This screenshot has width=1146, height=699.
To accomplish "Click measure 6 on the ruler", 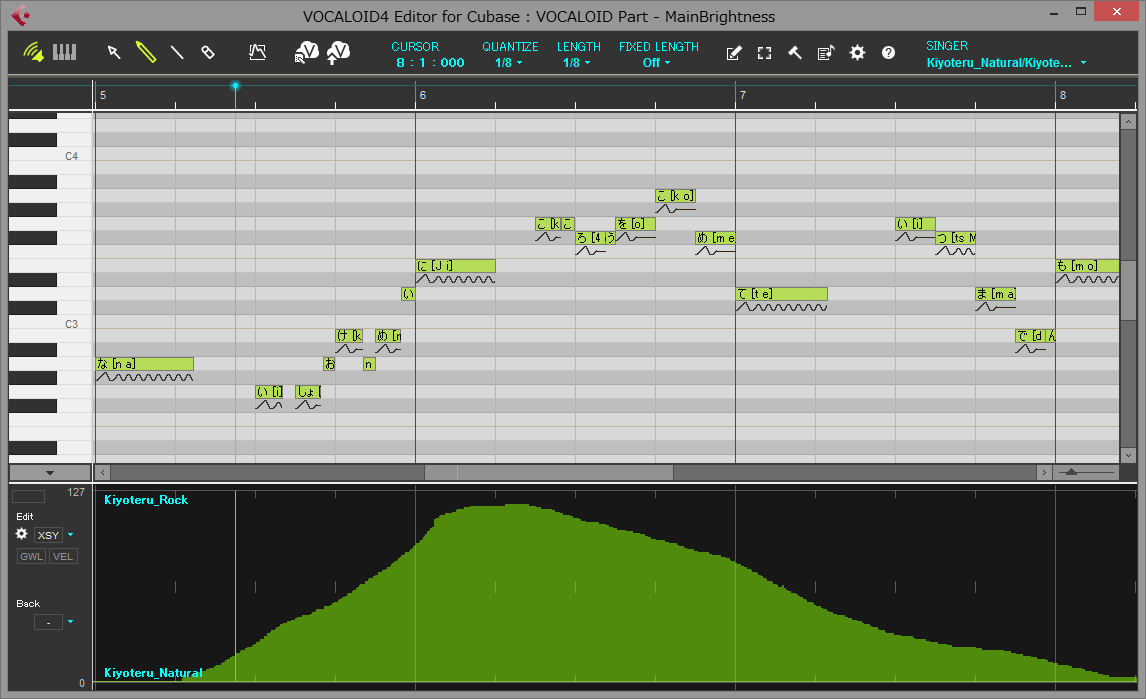I will [423, 95].
